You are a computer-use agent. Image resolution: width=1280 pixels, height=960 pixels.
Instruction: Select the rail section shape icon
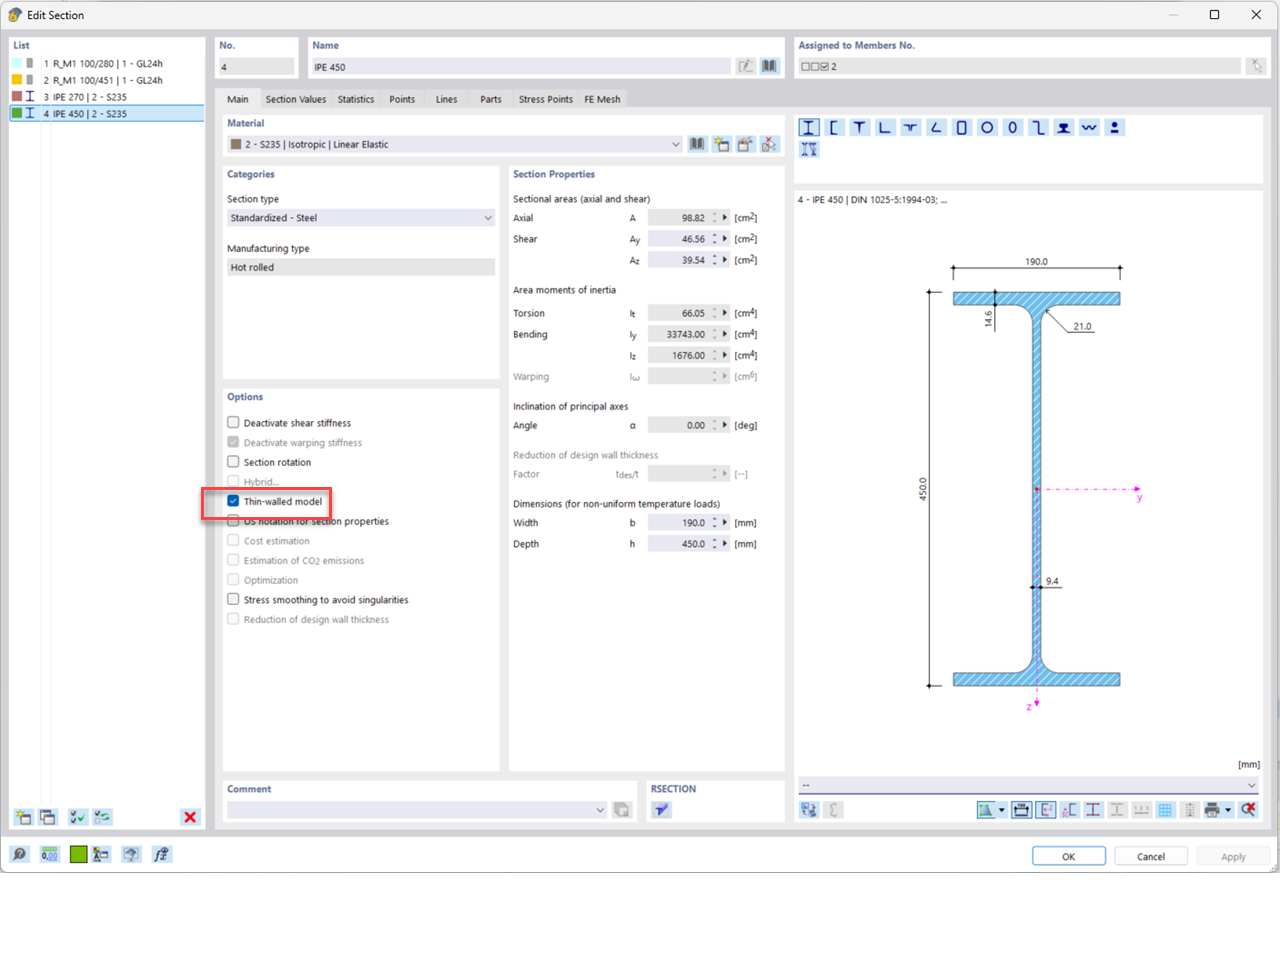coord(1064,127)
